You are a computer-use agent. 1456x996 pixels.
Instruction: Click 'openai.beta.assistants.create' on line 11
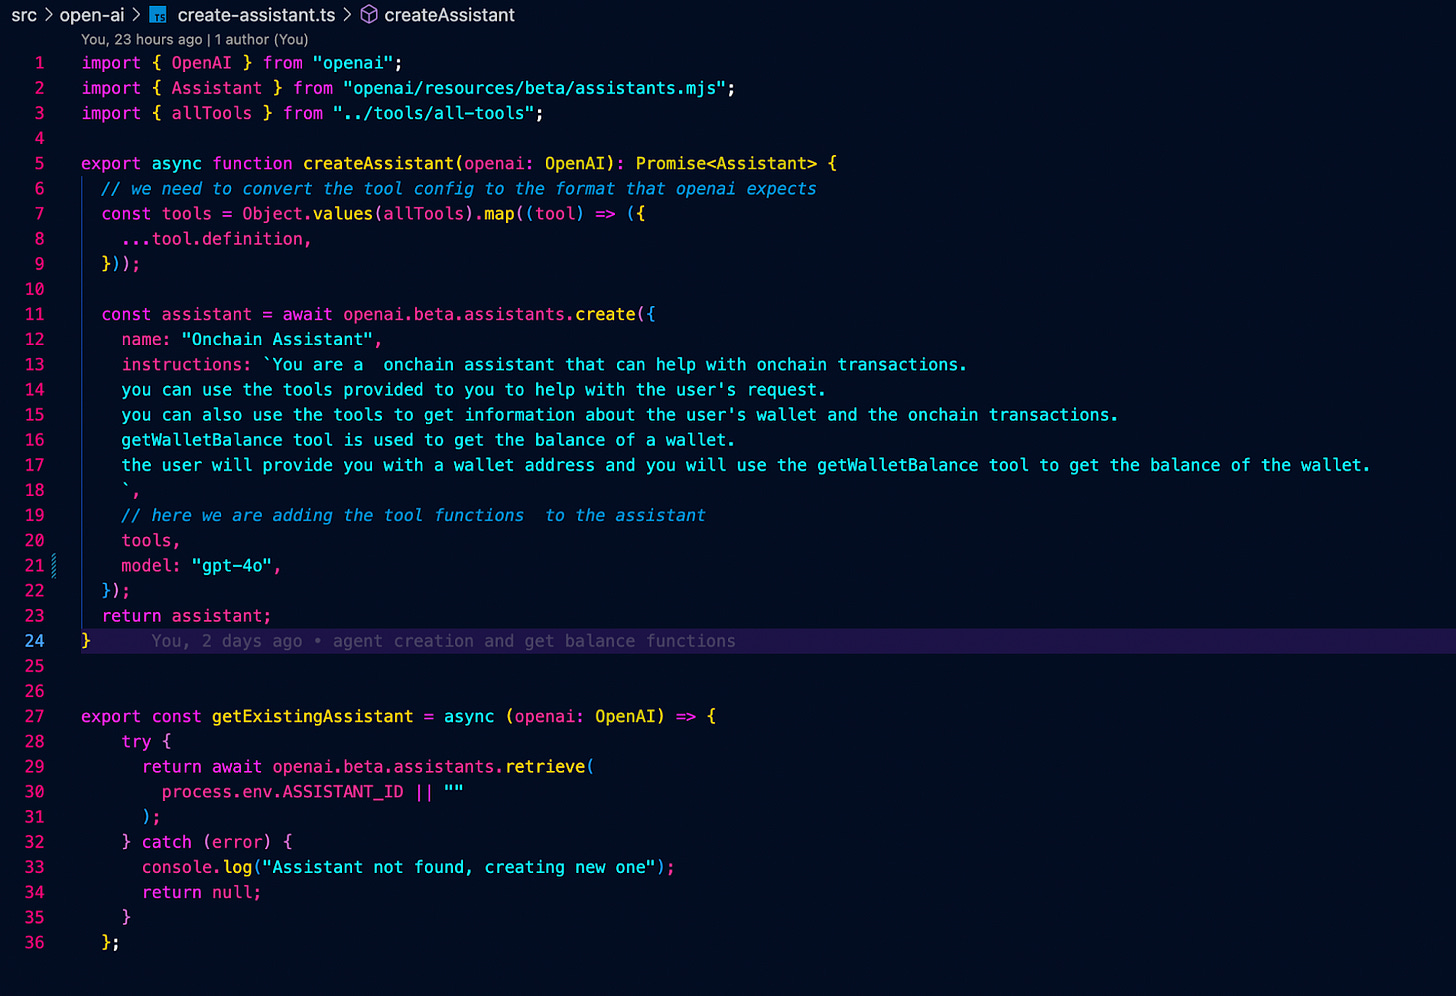489,314
